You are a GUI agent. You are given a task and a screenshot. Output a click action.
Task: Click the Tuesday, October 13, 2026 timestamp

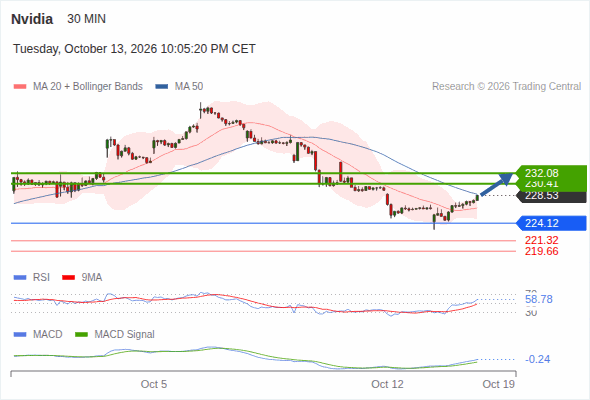[134, 49]
